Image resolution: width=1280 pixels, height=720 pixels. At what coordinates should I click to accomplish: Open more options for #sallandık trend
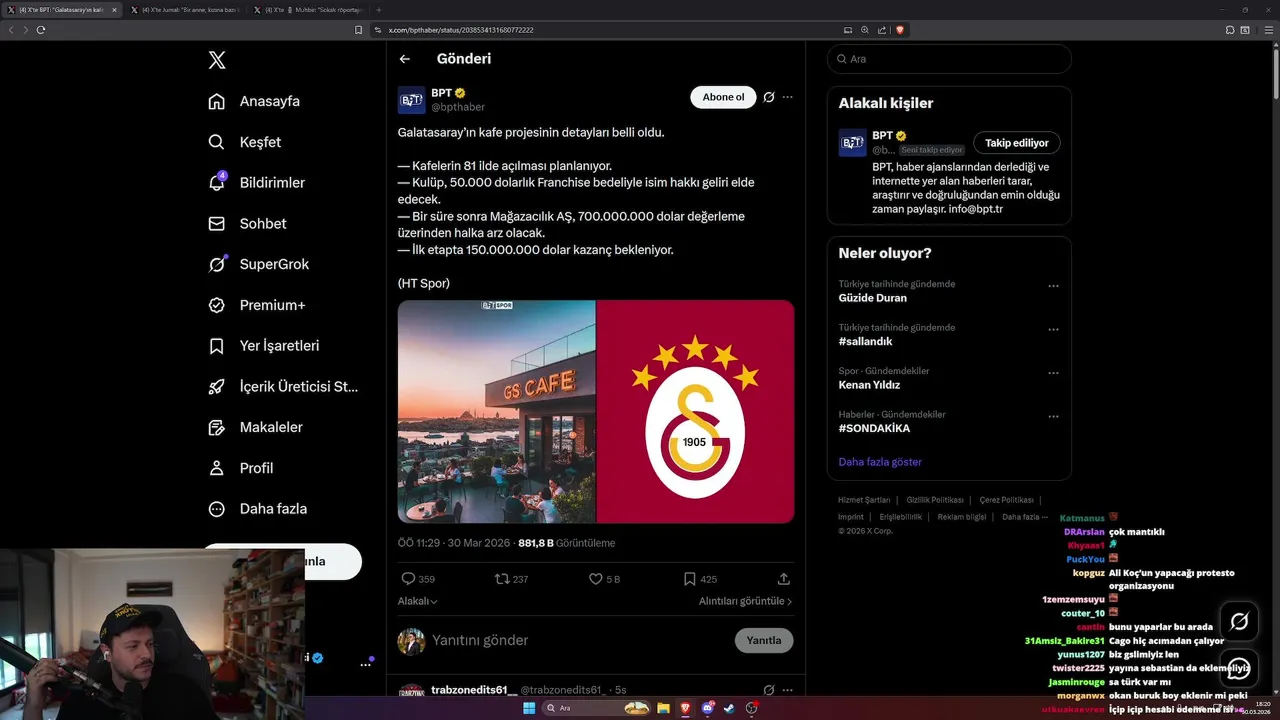pos(1053,329)
